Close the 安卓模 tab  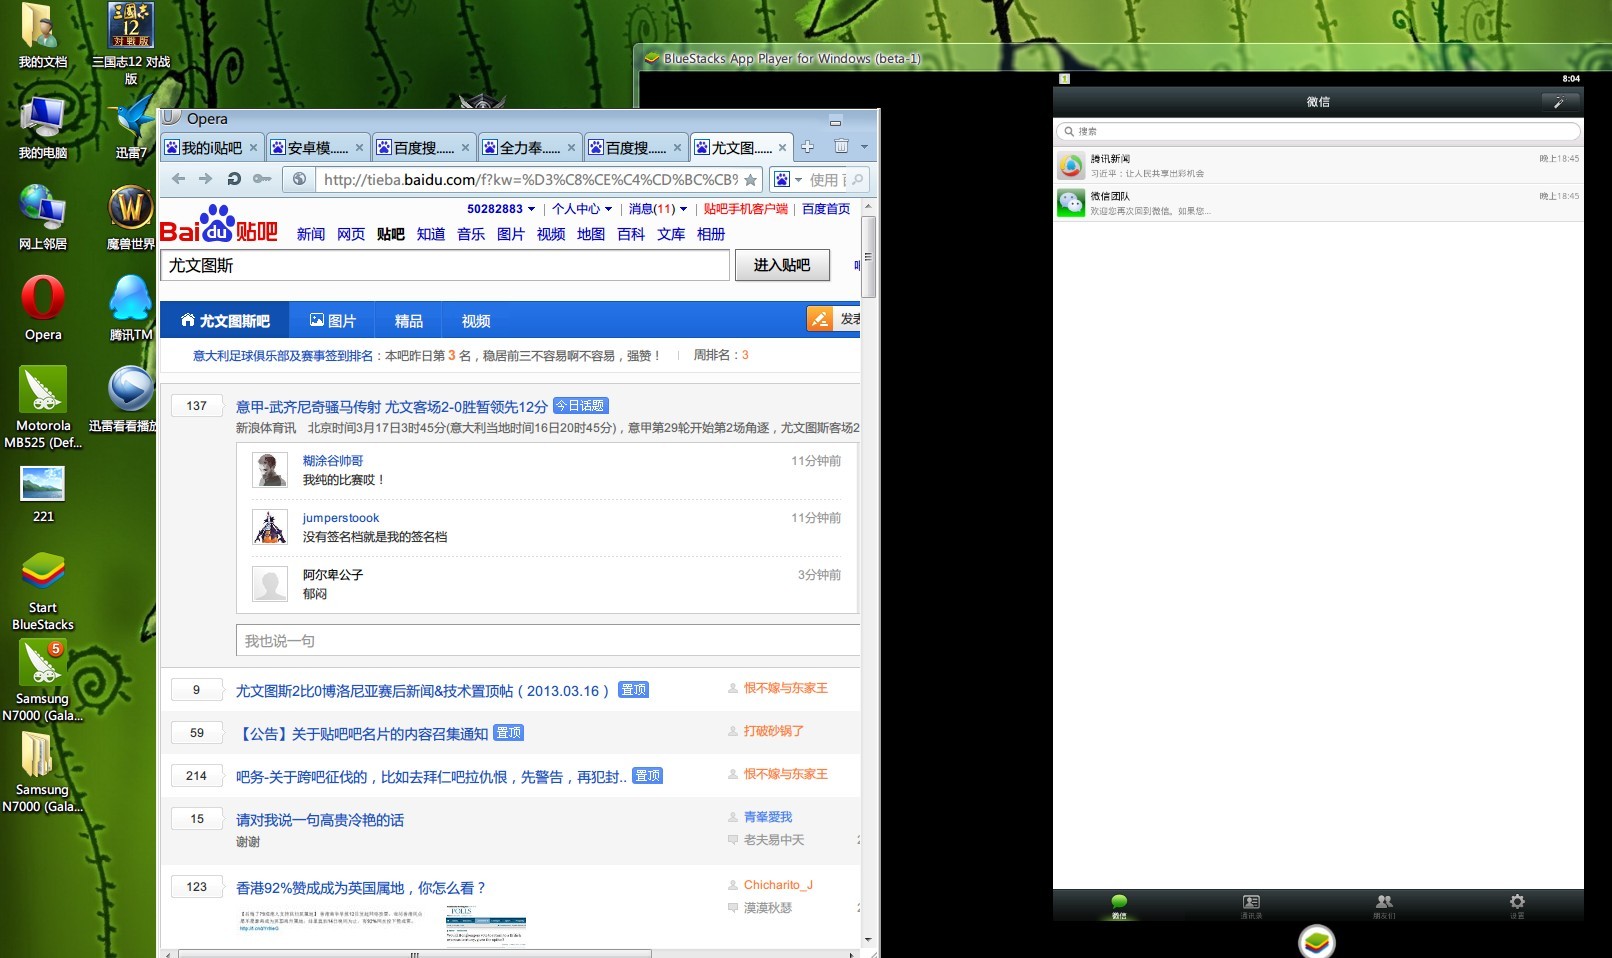click(359, 148)
